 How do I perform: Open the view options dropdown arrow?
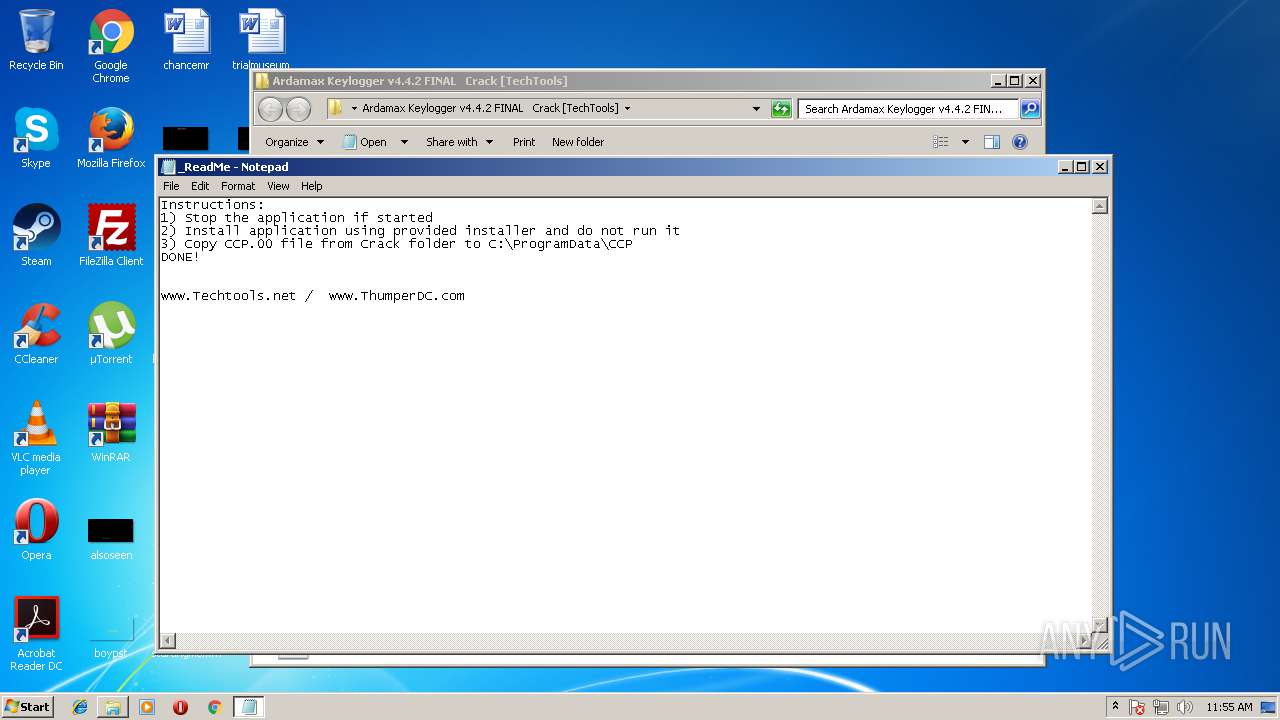(965, 142)
